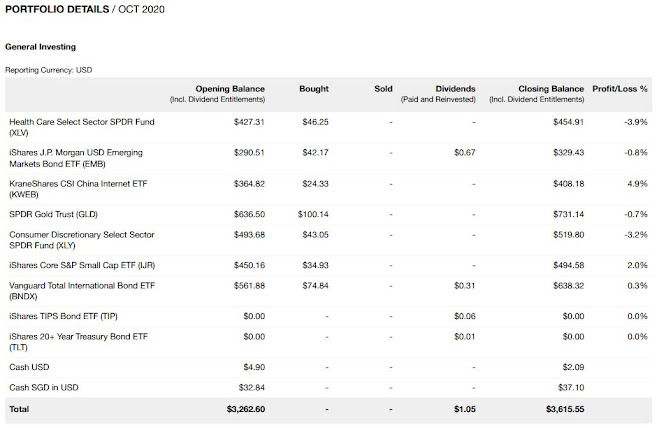This screenshot has height=428, width=657.
Task: Select Consumer Discretionary Select Sector SPDR Fund name
Action: [82, 240]
